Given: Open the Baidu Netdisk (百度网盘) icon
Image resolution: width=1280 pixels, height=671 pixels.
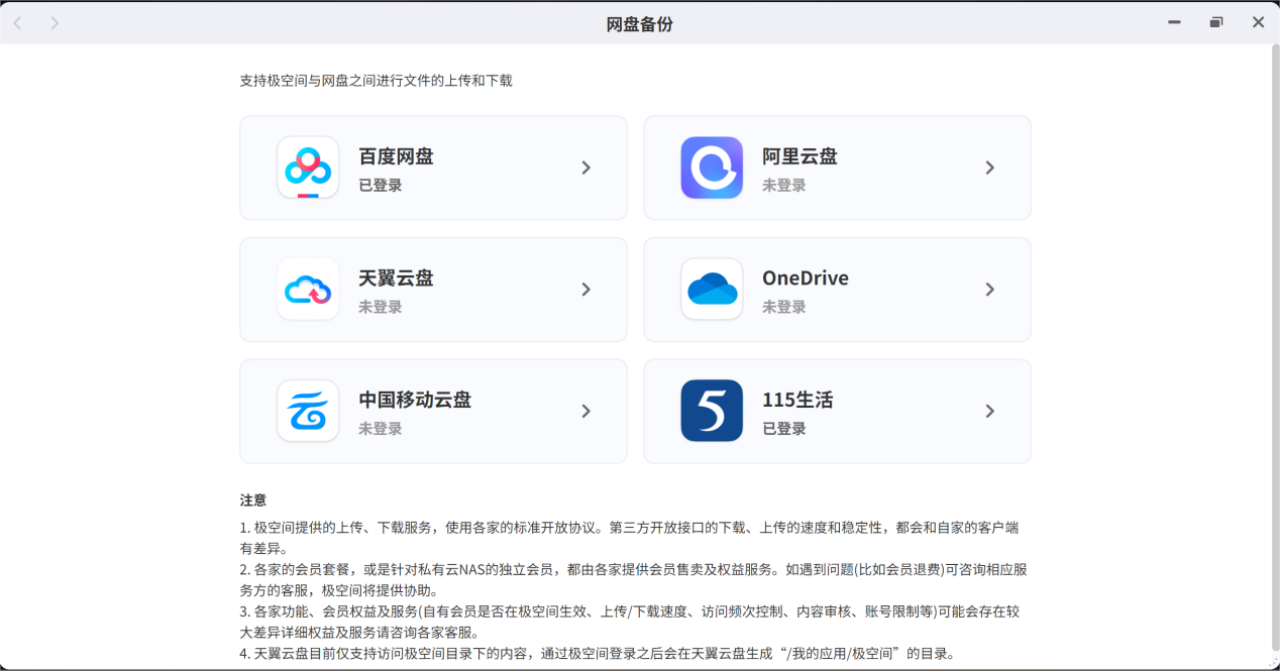Looking at the screenshot, I should click(308, 167).
